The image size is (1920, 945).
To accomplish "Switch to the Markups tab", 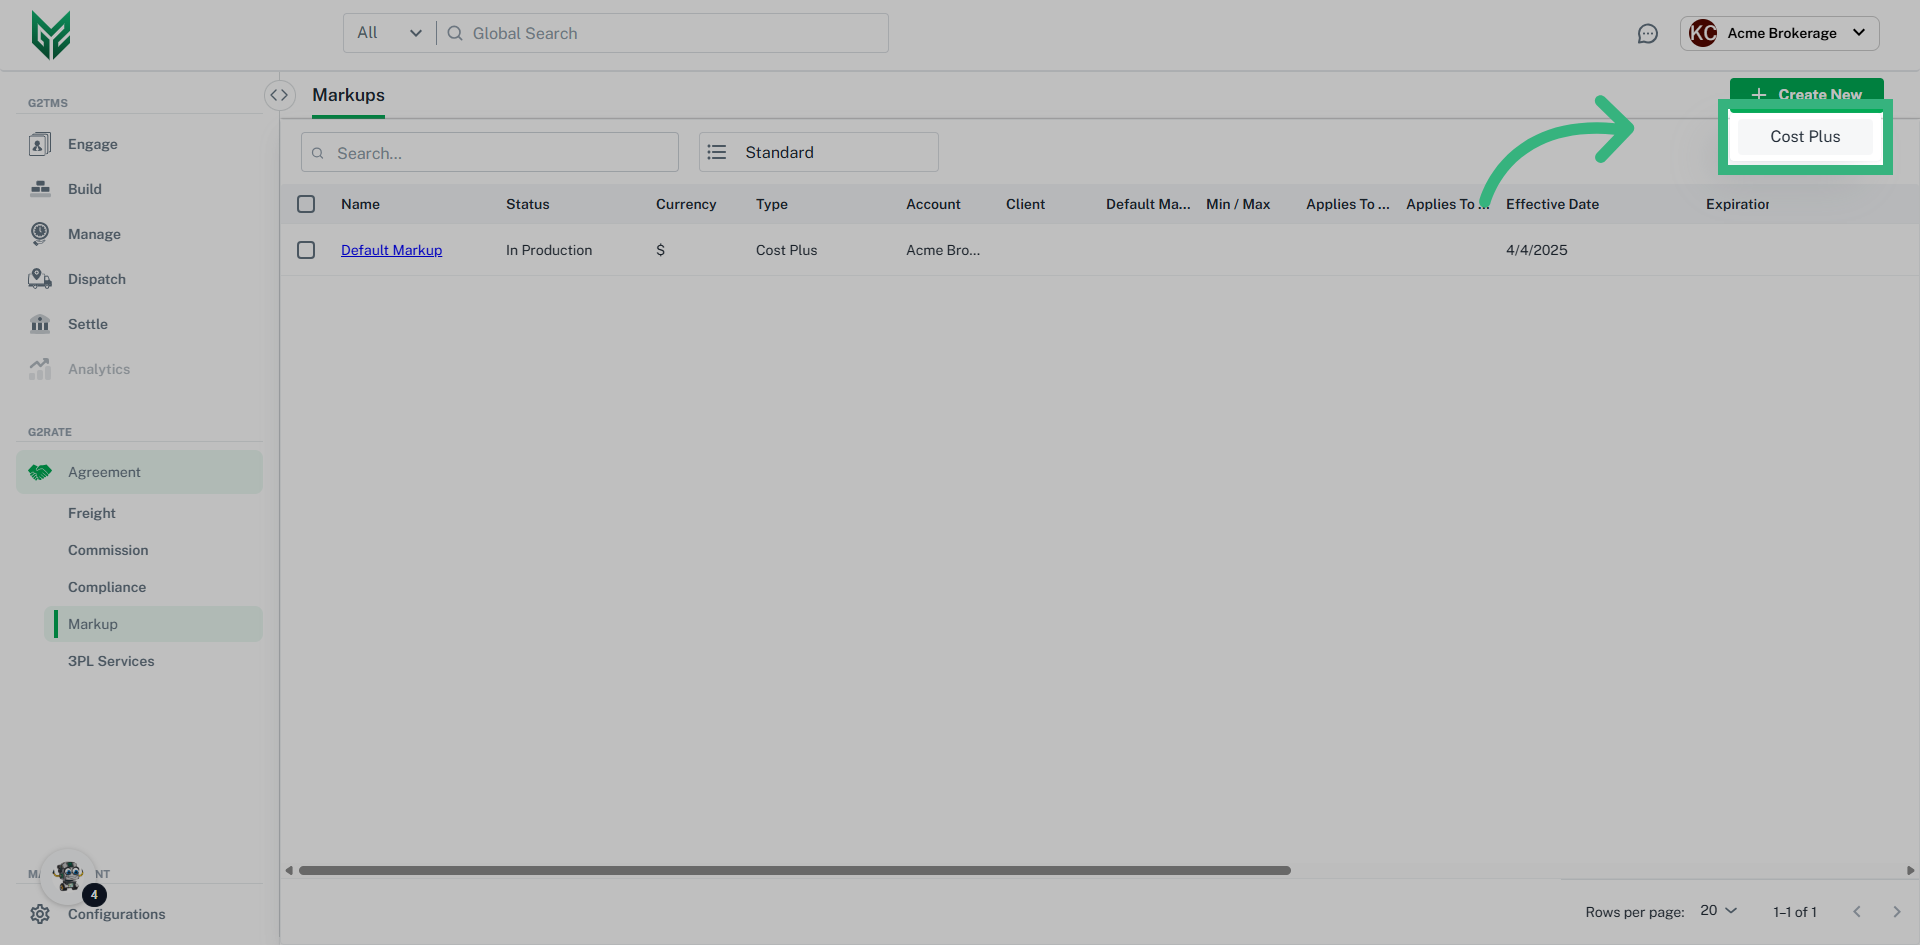I will coord(348,95).
